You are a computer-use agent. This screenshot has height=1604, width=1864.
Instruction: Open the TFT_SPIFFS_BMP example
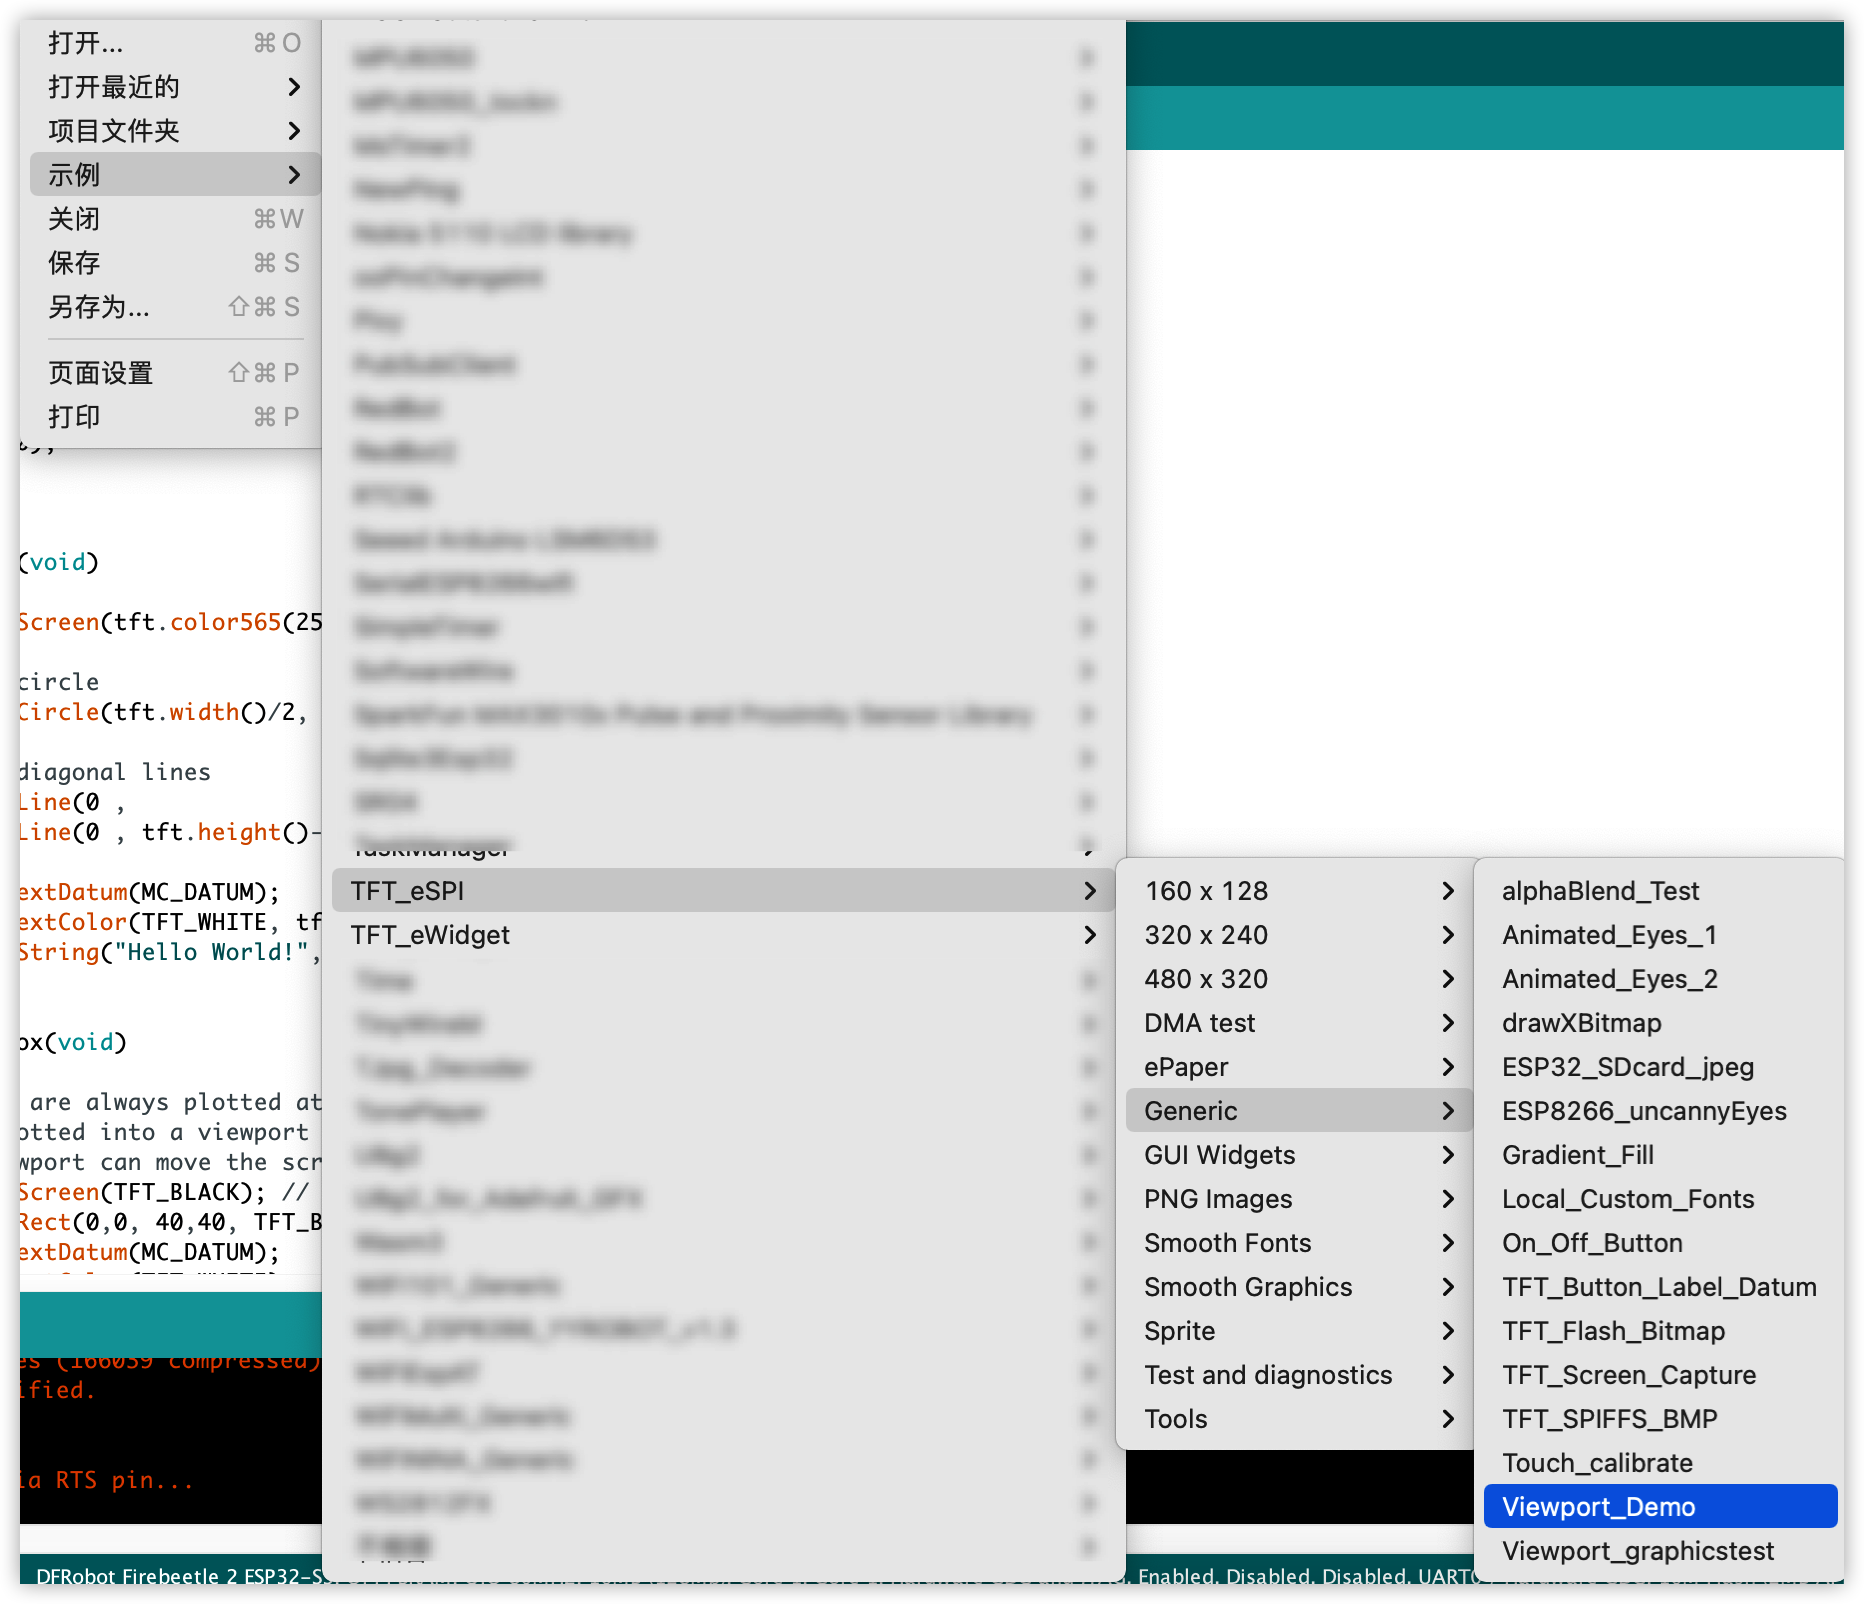coord(1660,1419)
